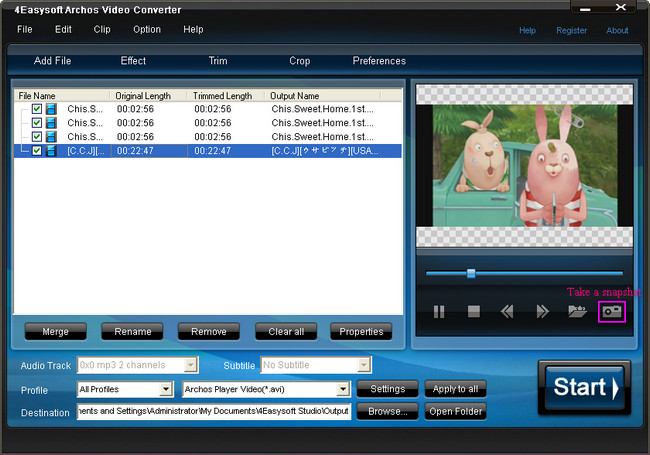This screenshot has width=650, height=455.
Task: Click the Remove button
Action: click(x=209, y=332)
